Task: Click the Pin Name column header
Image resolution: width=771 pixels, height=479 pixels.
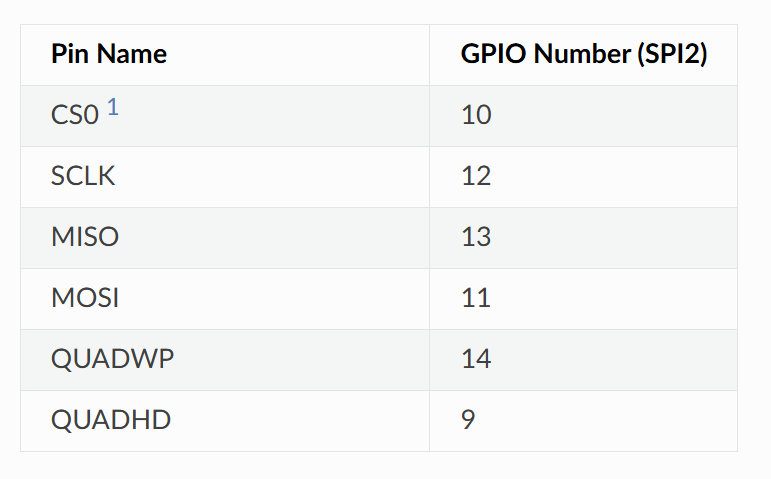Action: pos(109,55)
